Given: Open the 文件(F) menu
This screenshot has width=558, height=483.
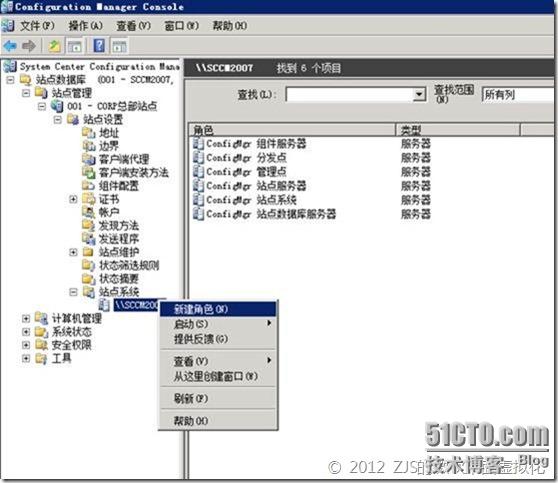Looking at the screenshot, I should [x=37, y=26].
